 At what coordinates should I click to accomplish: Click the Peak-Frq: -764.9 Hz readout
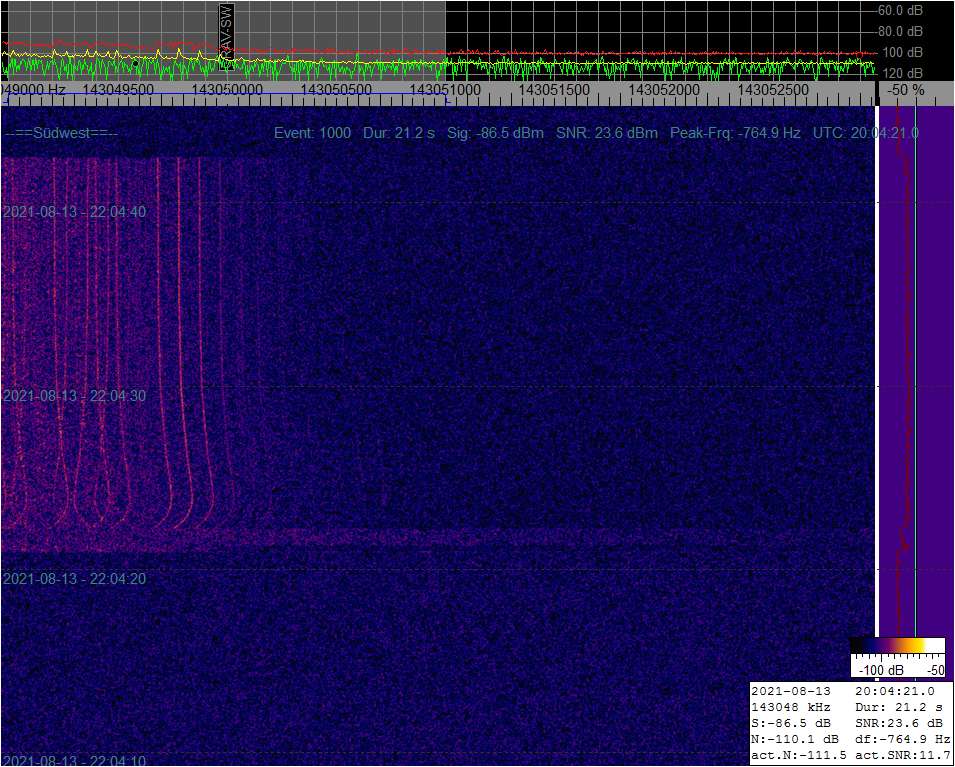735,133
